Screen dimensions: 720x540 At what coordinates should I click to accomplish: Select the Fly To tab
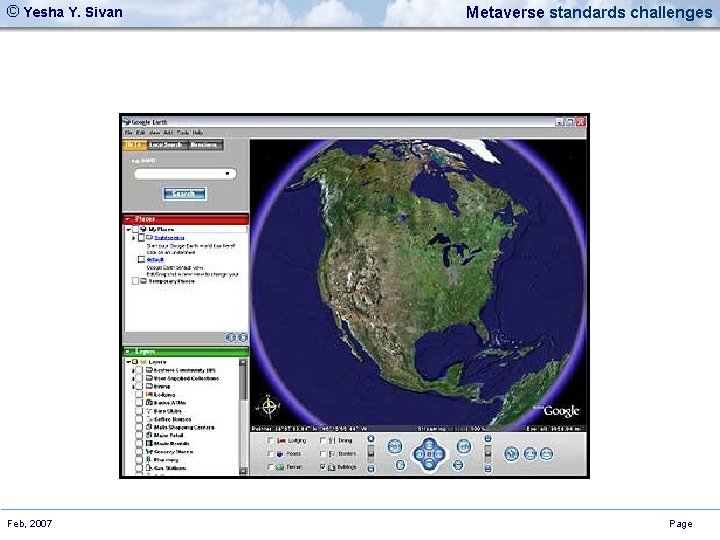[135, 145]
